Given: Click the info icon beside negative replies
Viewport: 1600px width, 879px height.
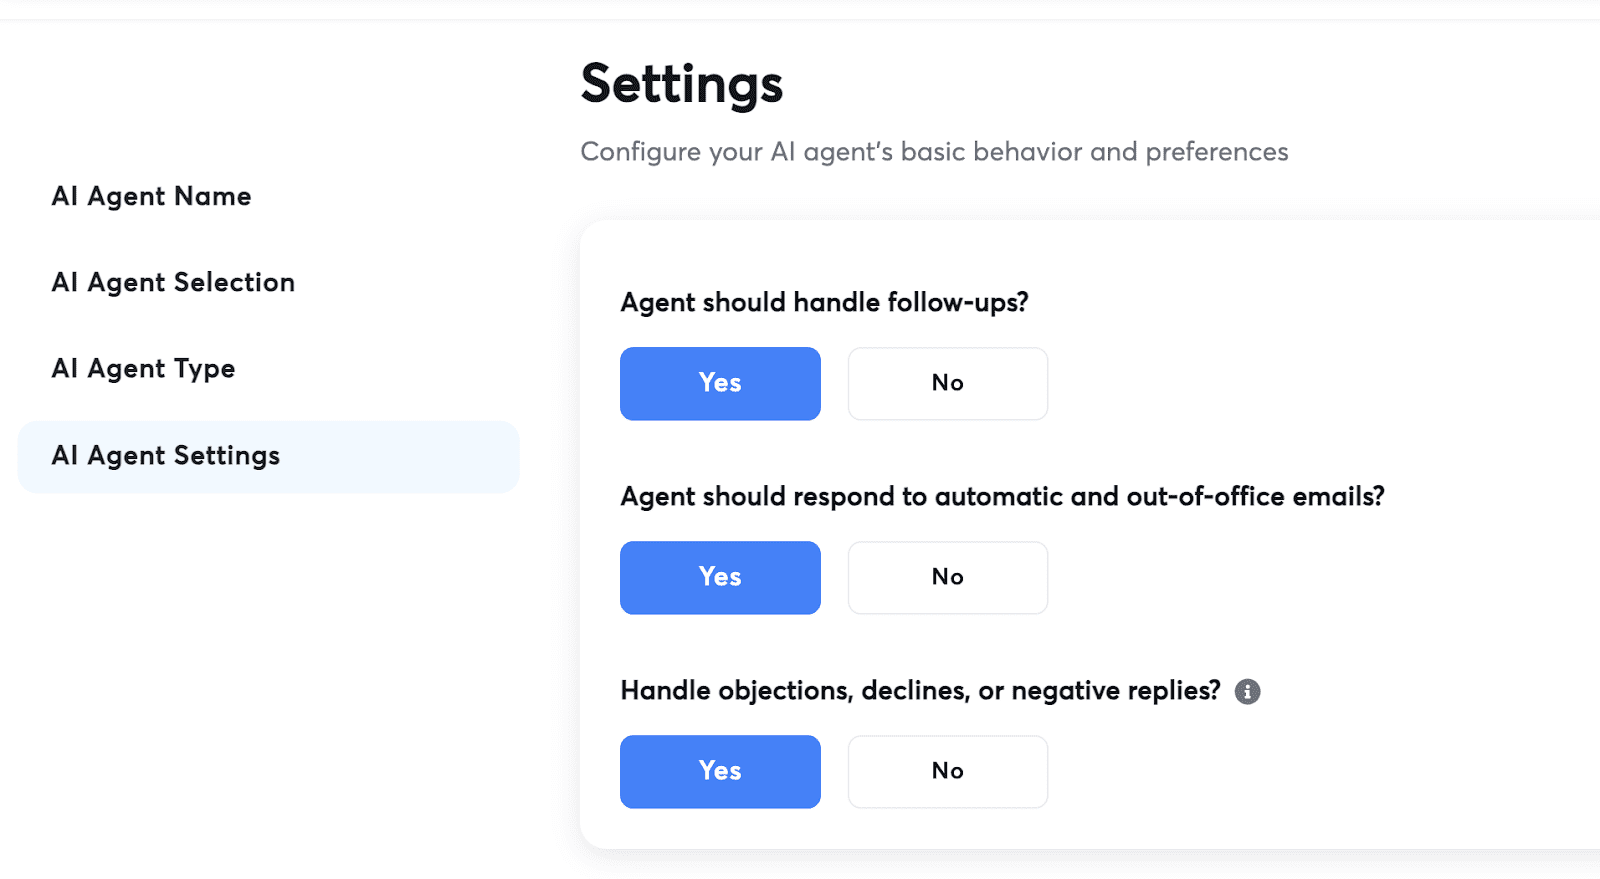Looking at the screenshot, I should [x=1247, y=691].
